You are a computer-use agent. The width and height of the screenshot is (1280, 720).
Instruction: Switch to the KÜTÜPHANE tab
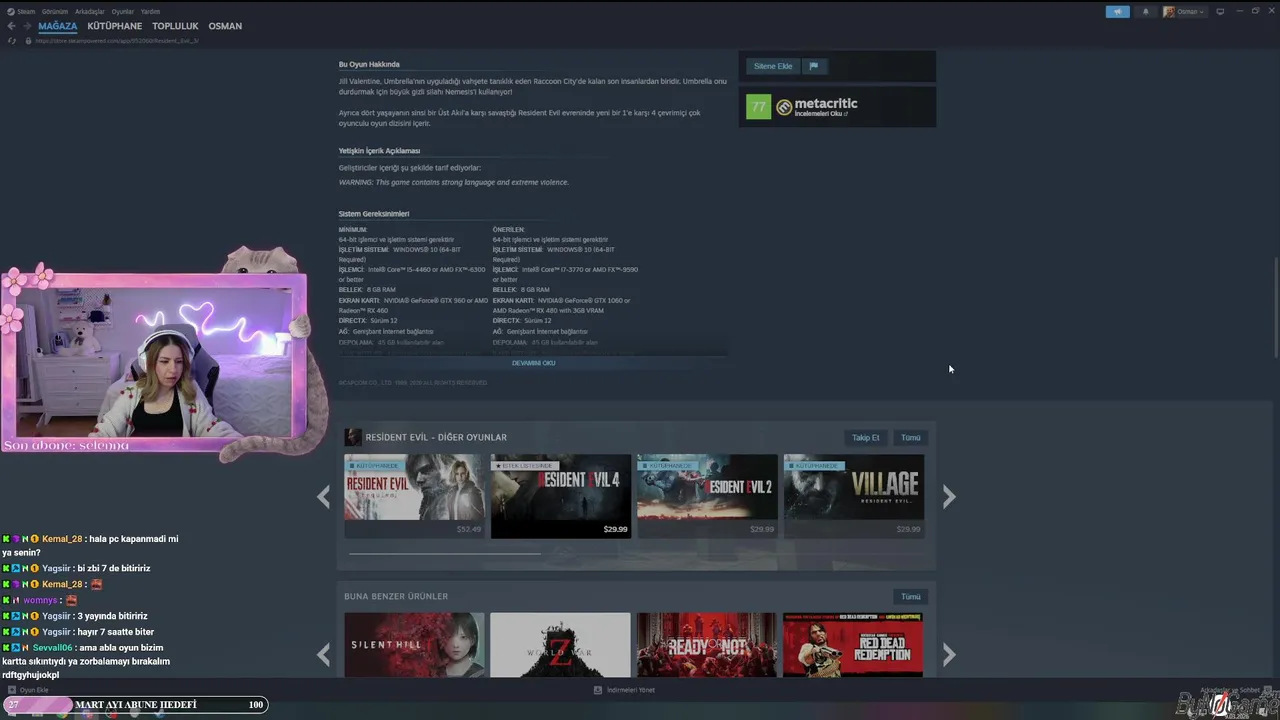[115, 26]
